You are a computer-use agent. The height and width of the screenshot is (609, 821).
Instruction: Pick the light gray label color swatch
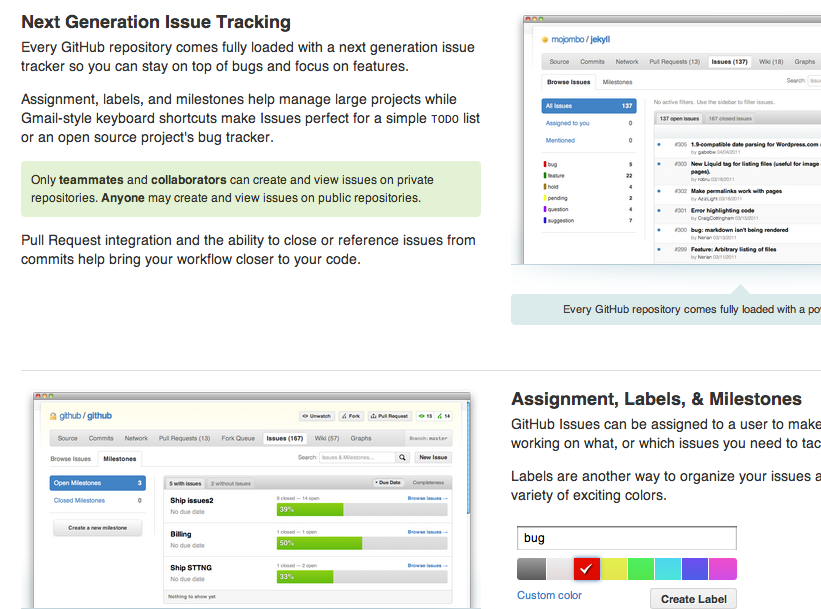[x=560, y=569]
